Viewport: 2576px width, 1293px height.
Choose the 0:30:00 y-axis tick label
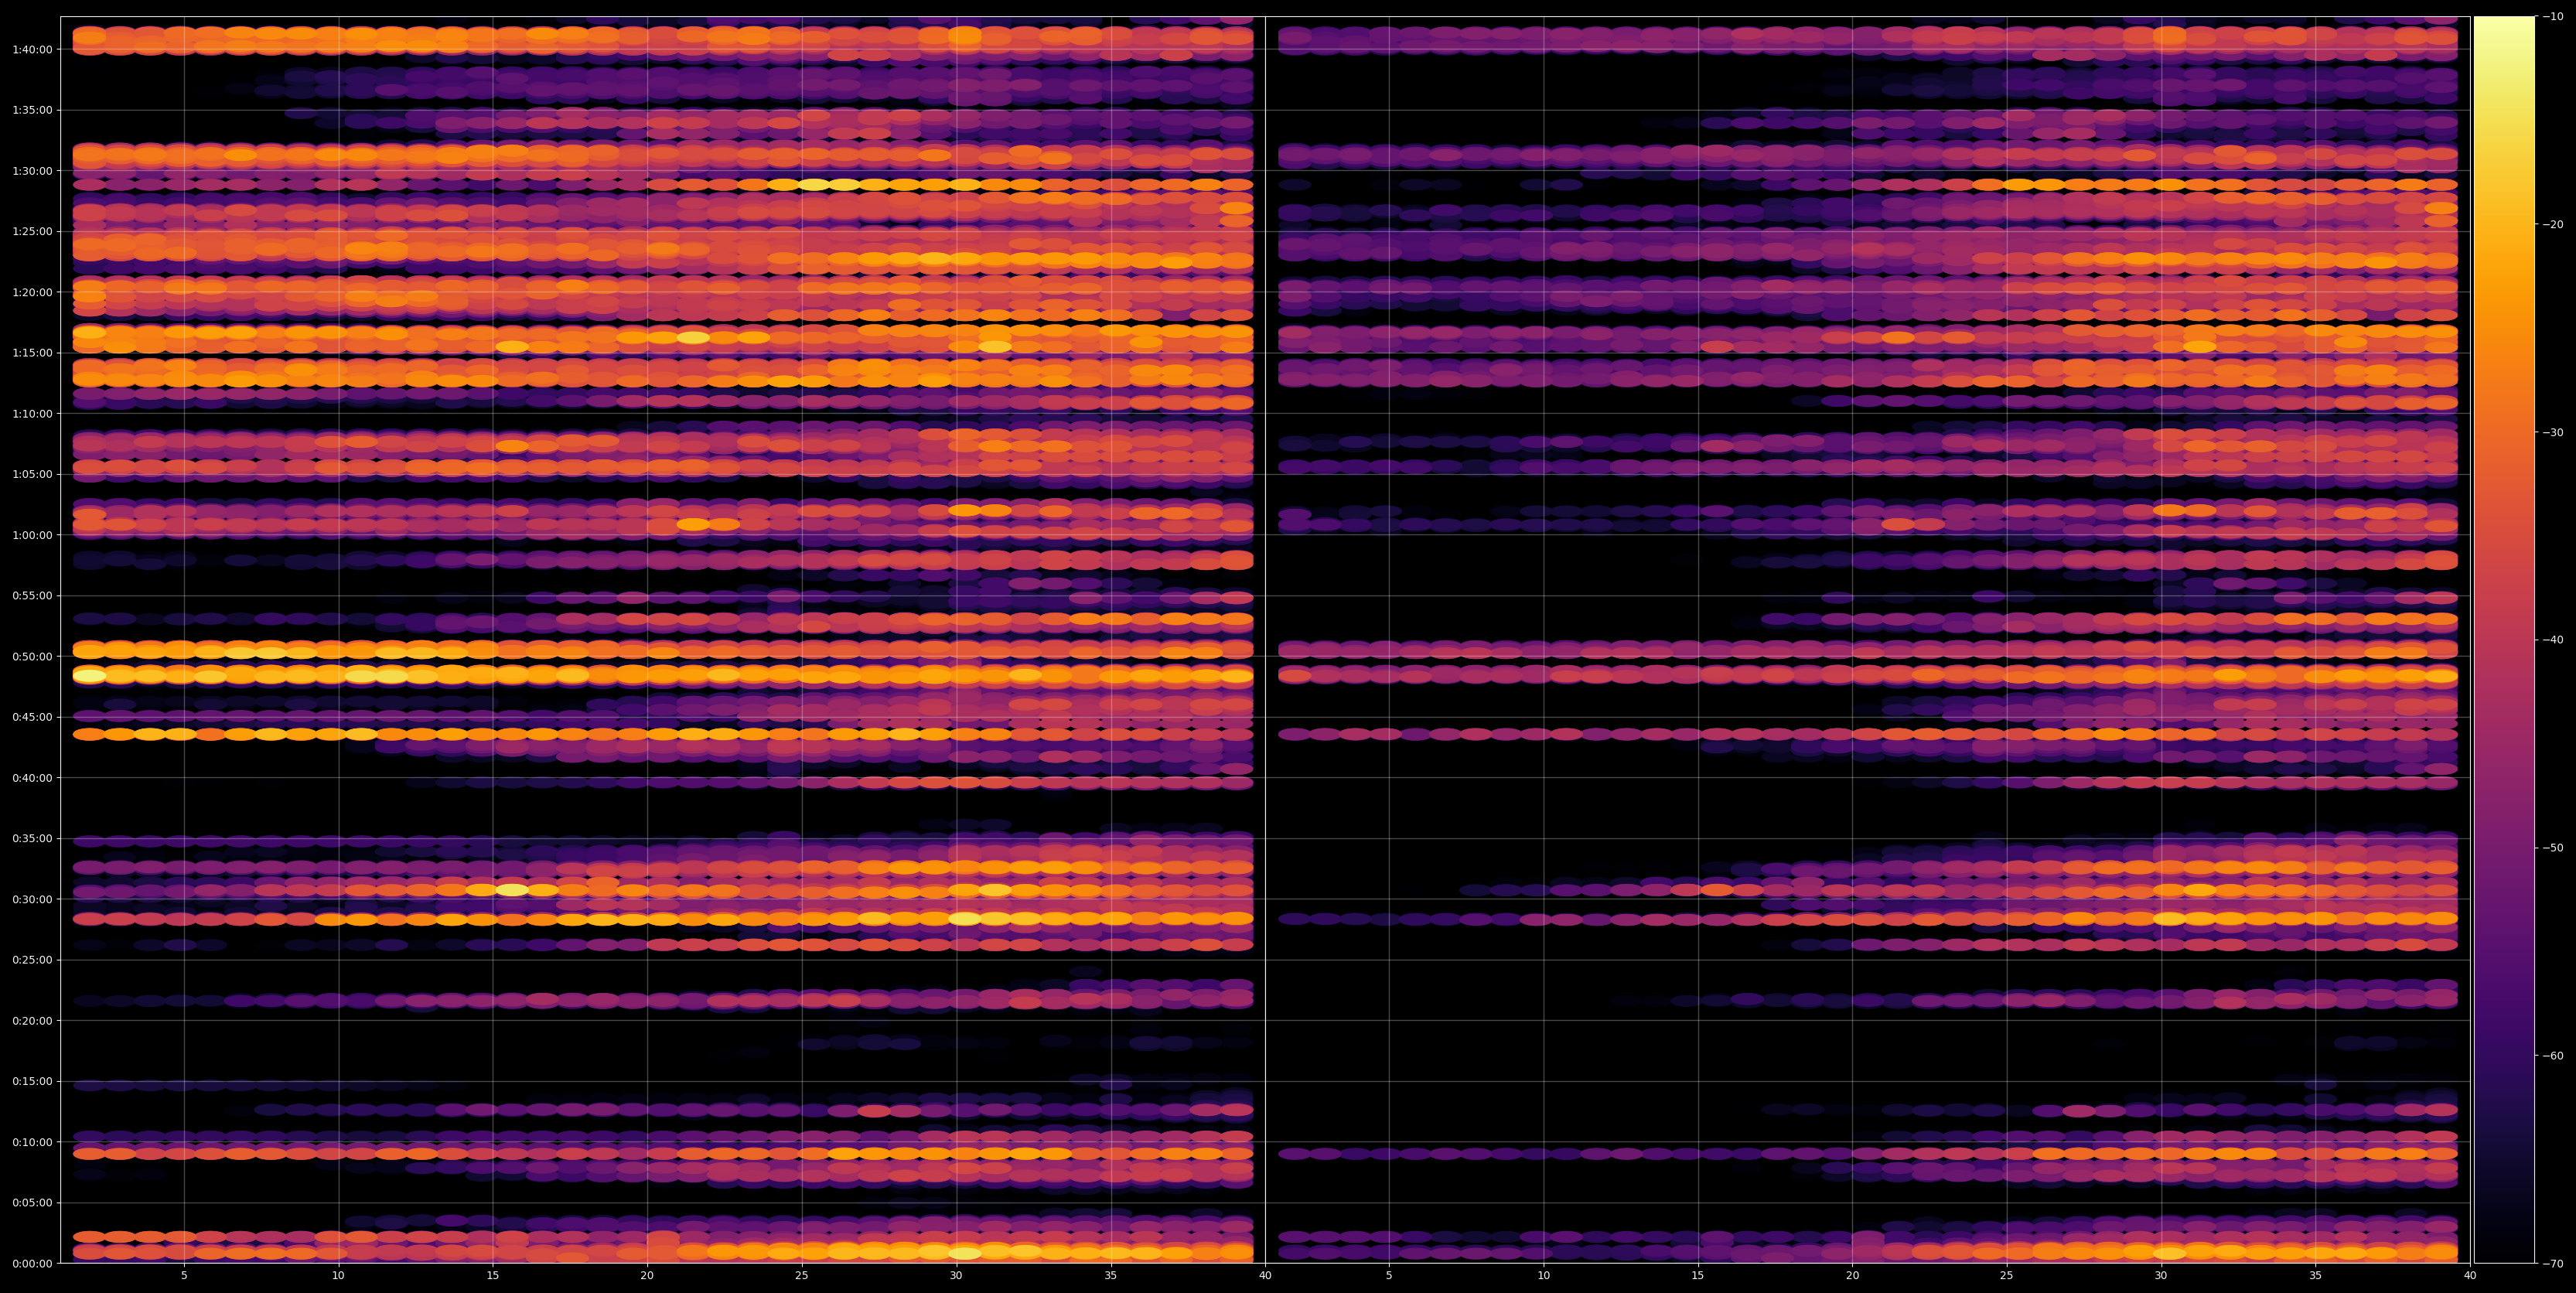33,899
